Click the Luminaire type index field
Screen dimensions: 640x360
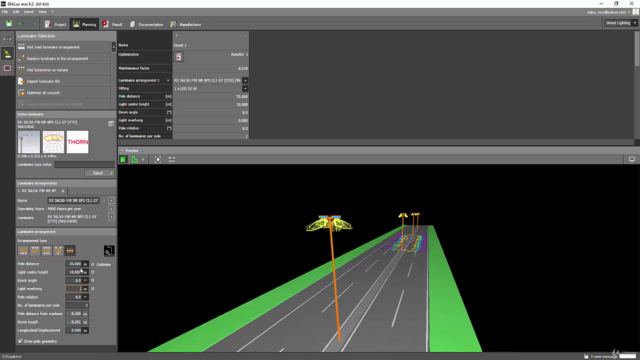pyautogui.click(x=84, y=164)
